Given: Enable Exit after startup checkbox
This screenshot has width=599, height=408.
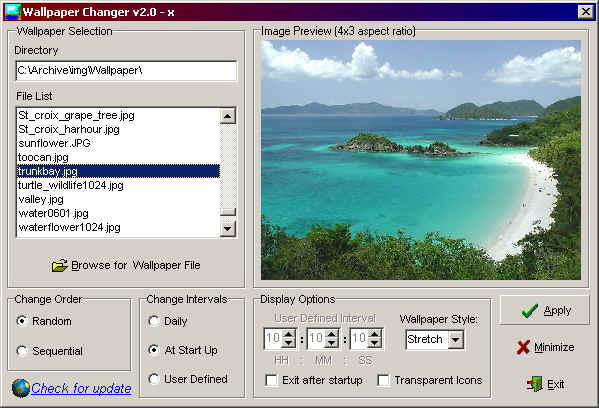Looking at the screenshot, I should (271, 380).
